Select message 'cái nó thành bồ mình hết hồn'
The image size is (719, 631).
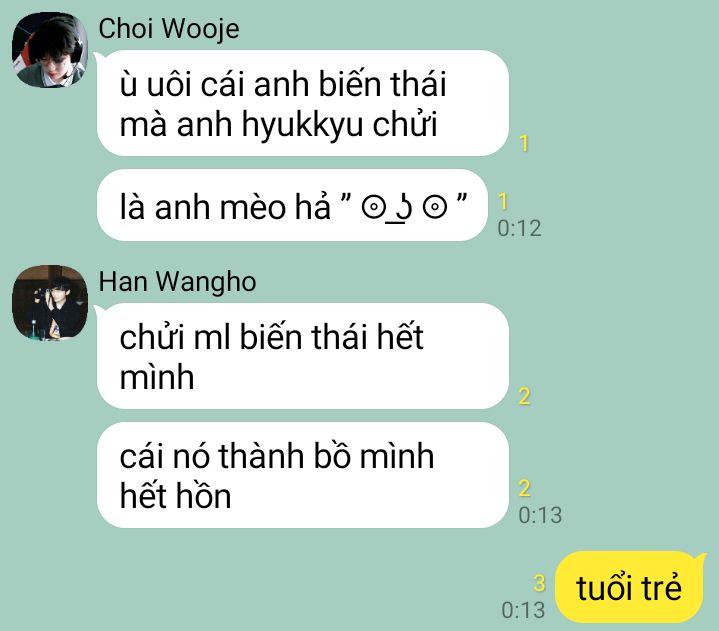303,475
